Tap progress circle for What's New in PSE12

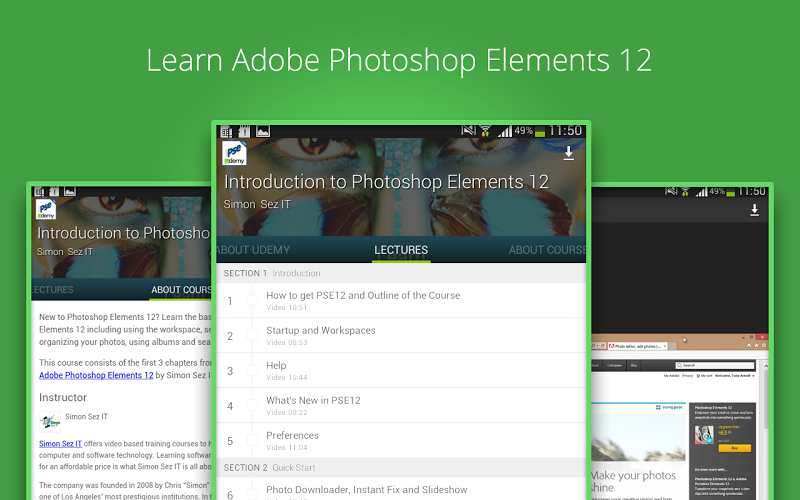point(253,406)
